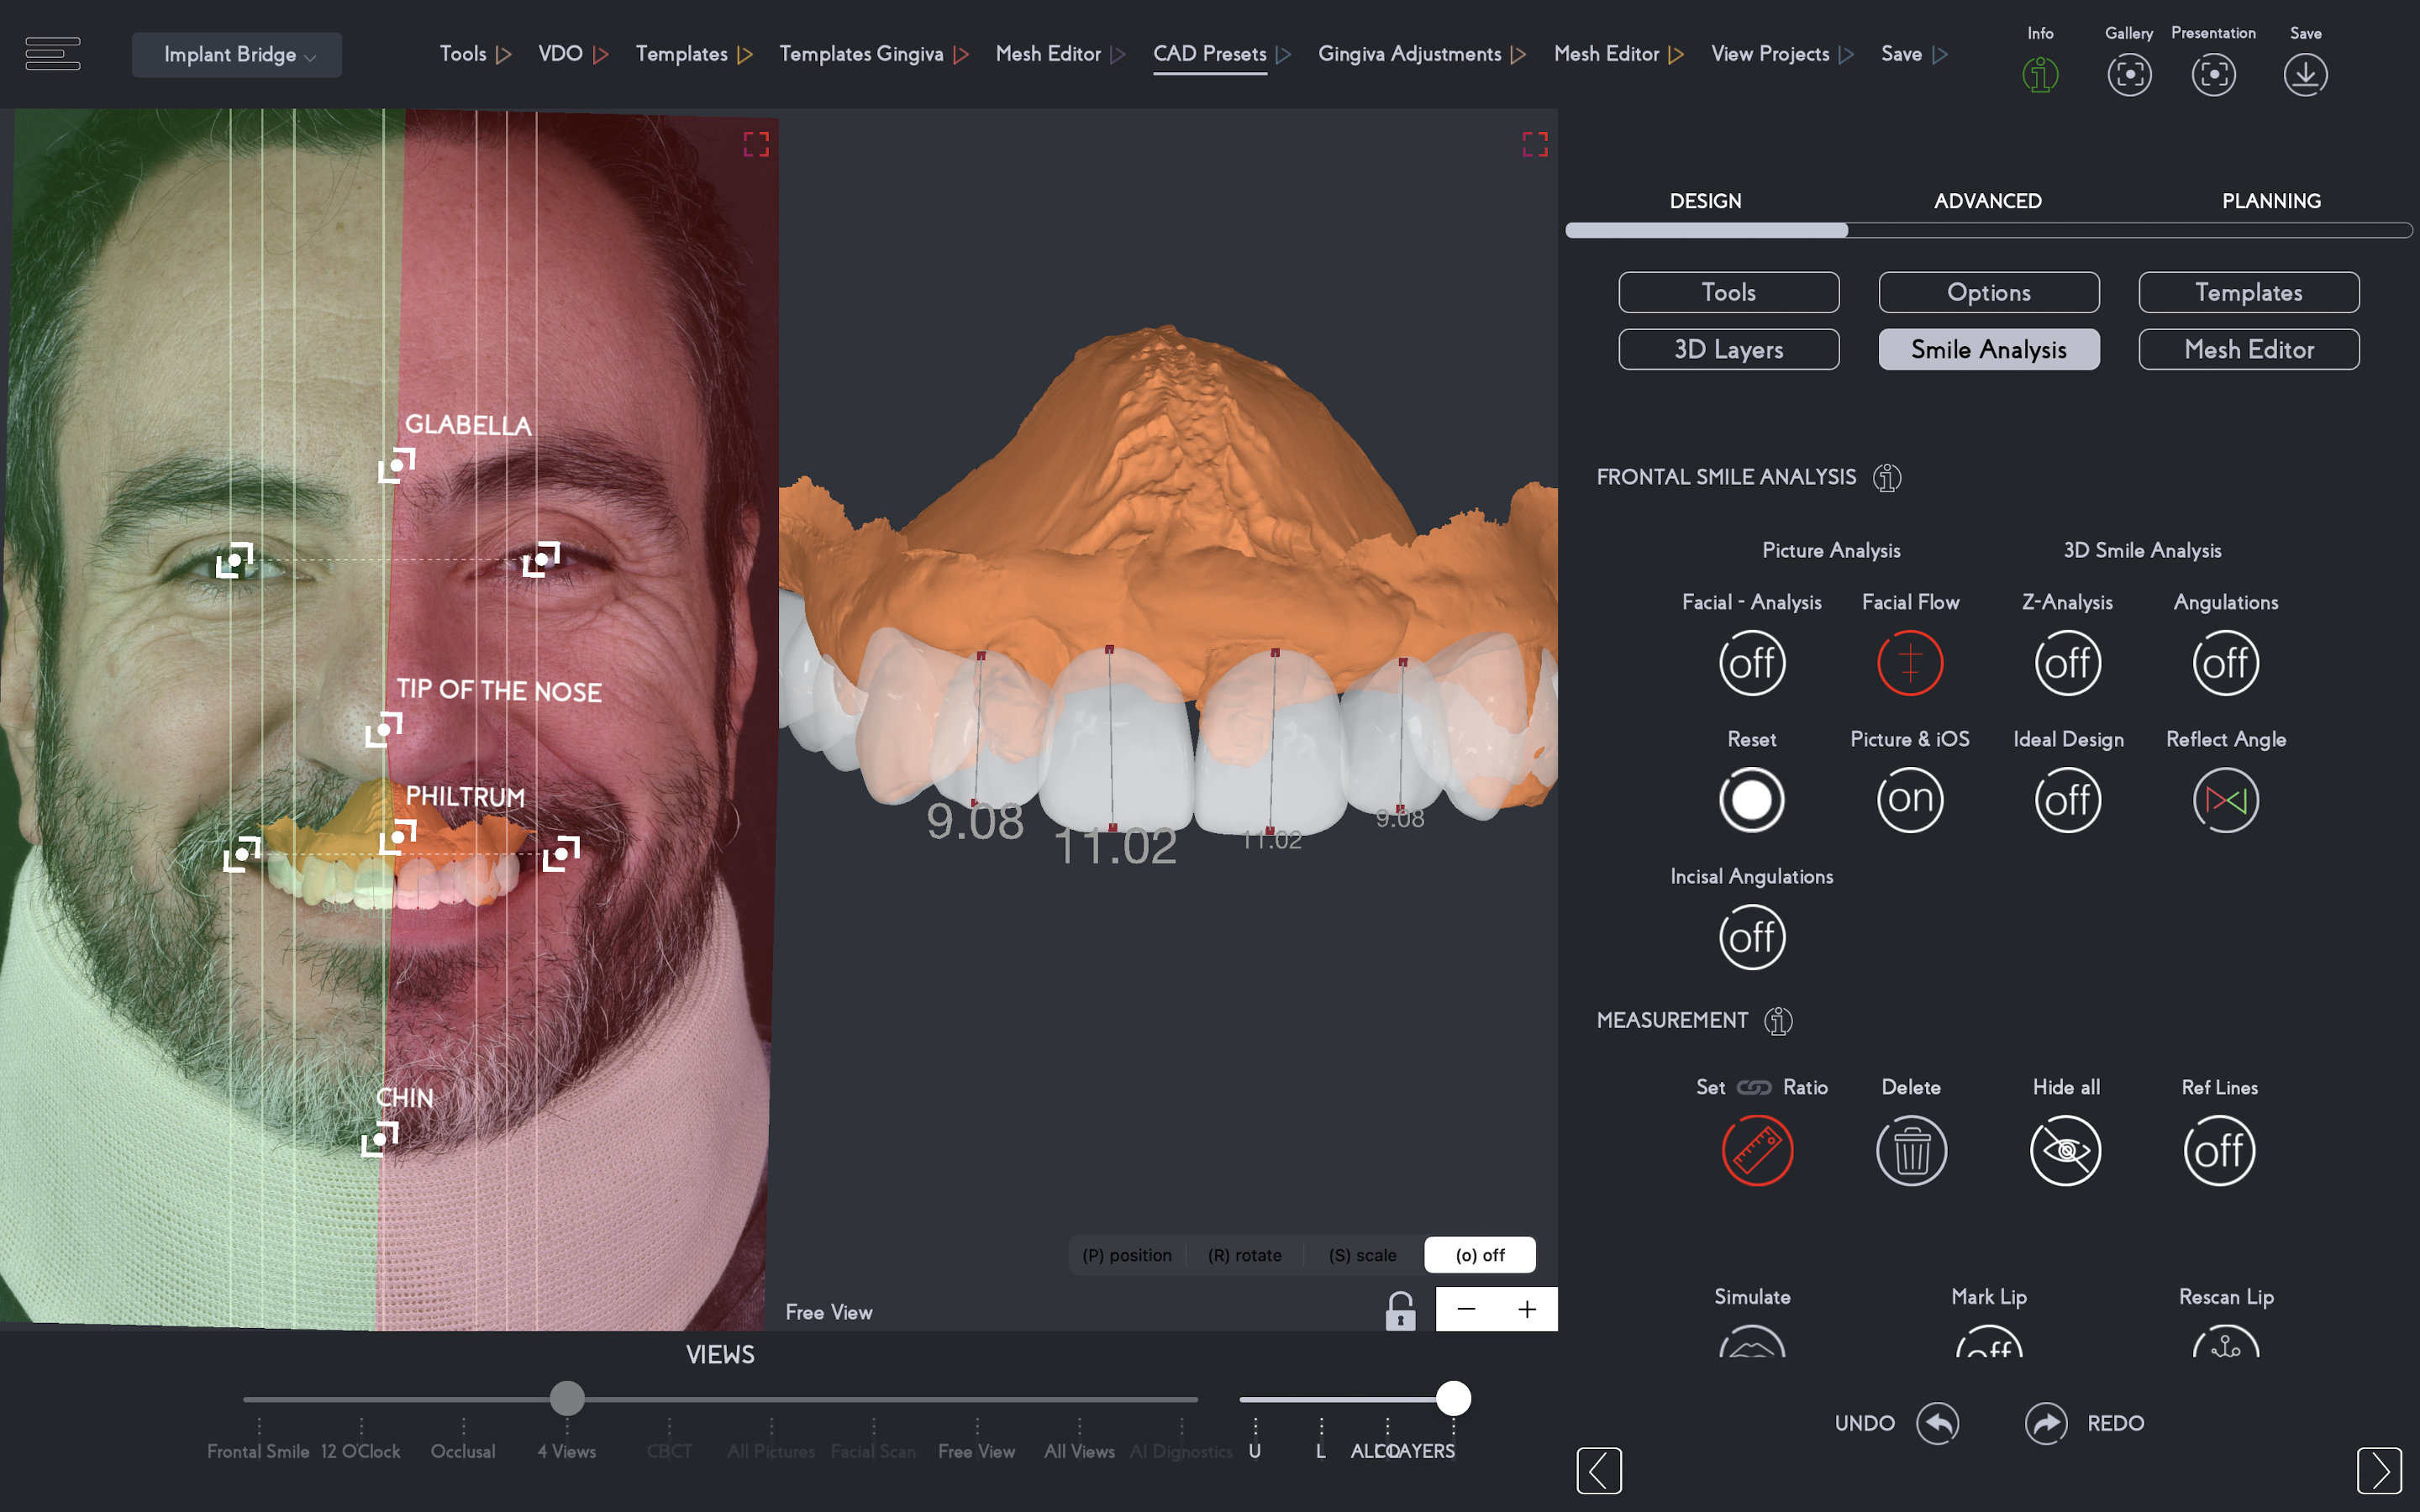Image resolution: width=2420 pixels, height=1512 pixels.
Task: Go to next panel with right chevron
Action: tap(2378, 1470)
